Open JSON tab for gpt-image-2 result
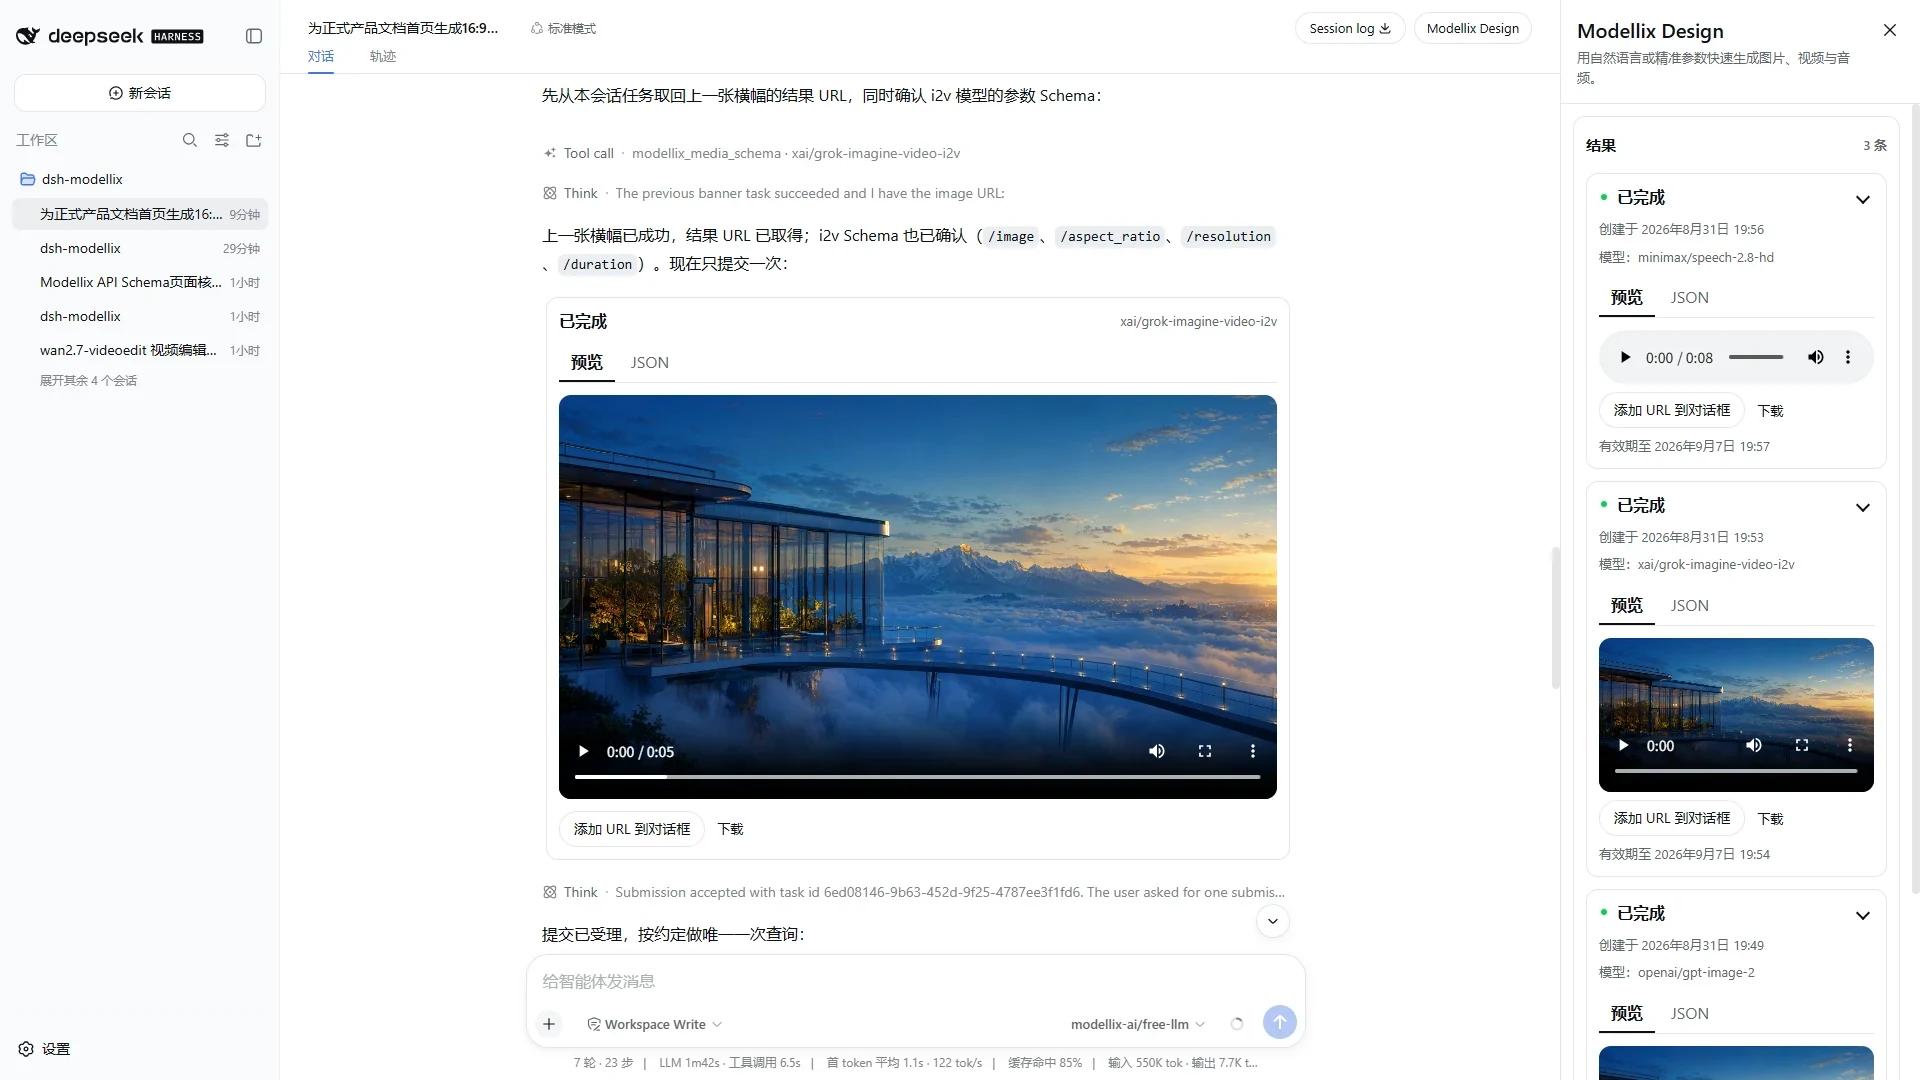The image size is (1920, 1080). pyautogui.click(x=1690, y=1014)
